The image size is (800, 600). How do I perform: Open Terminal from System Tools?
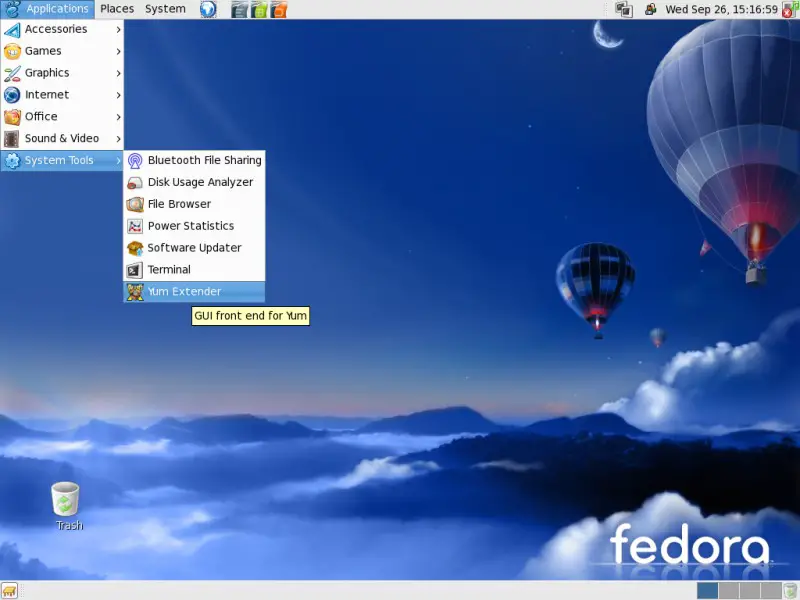tap(194, 270)
